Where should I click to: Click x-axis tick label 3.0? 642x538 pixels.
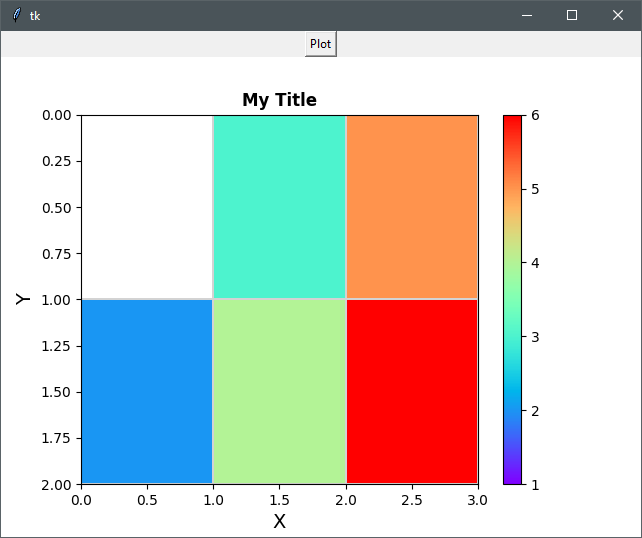[478, 500]
